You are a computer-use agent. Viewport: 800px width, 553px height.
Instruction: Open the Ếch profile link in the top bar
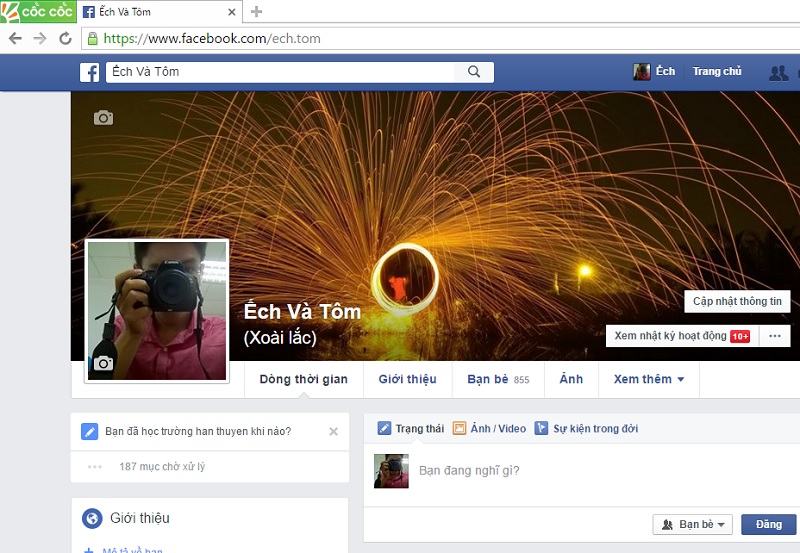point(665,71)
